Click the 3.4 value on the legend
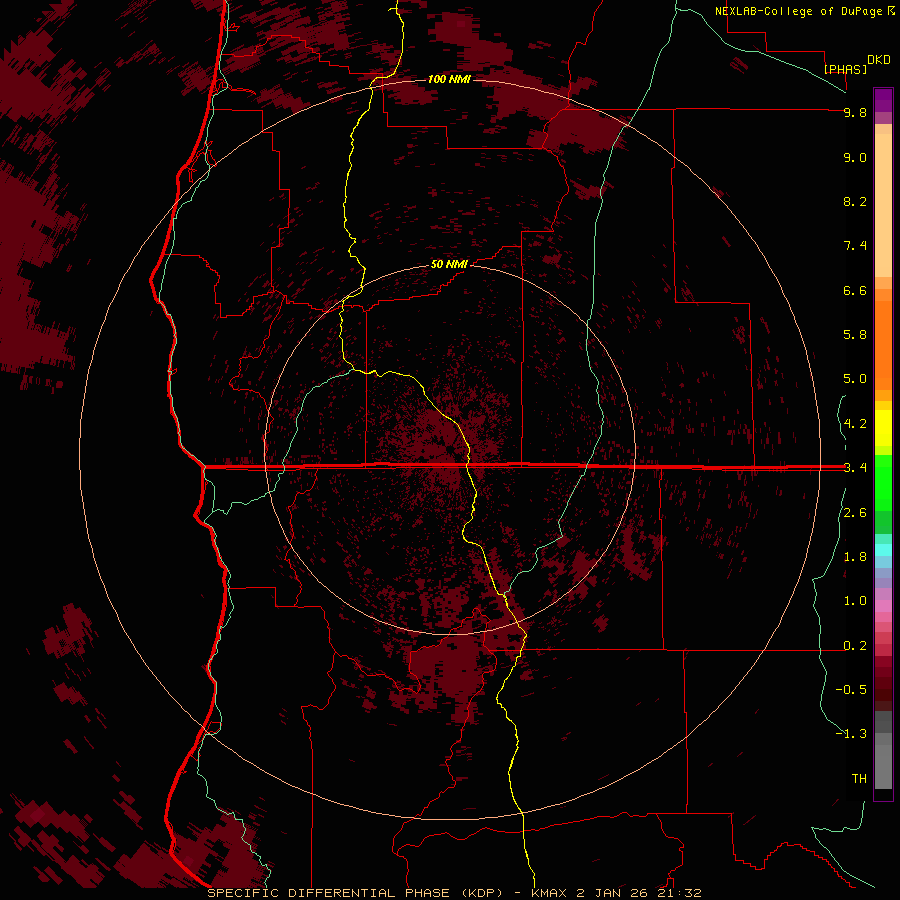 coord(855,468)
